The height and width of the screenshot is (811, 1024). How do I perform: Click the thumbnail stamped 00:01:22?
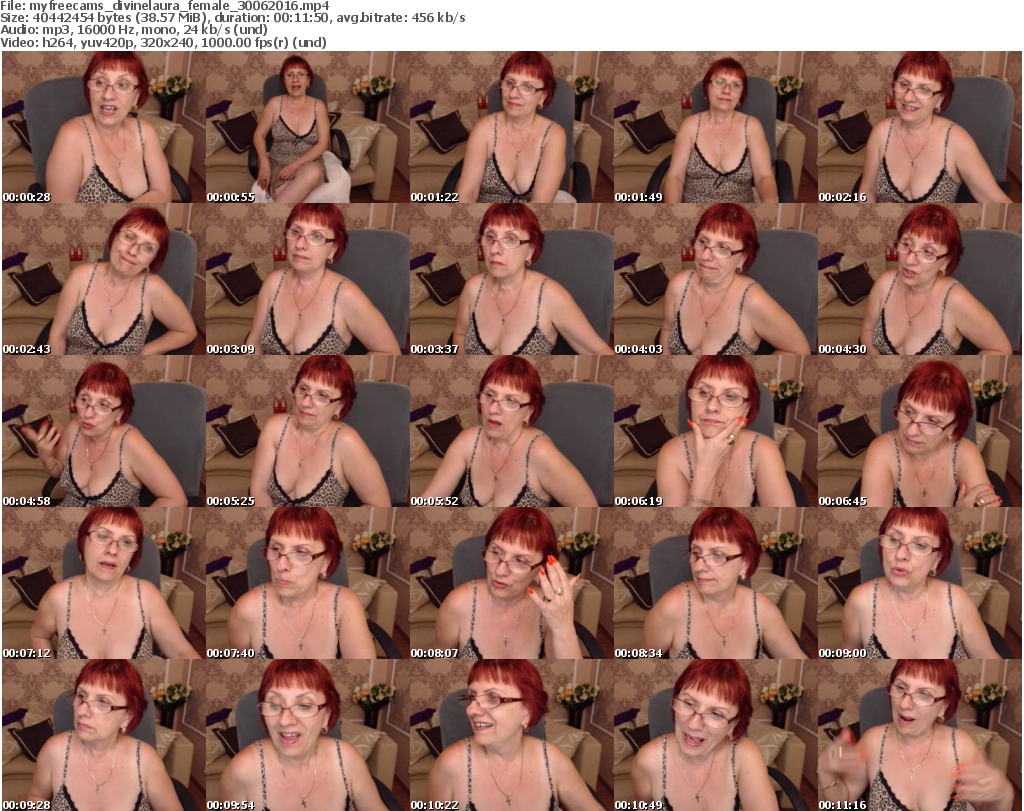pyautogui.click(x=511, y=127)
